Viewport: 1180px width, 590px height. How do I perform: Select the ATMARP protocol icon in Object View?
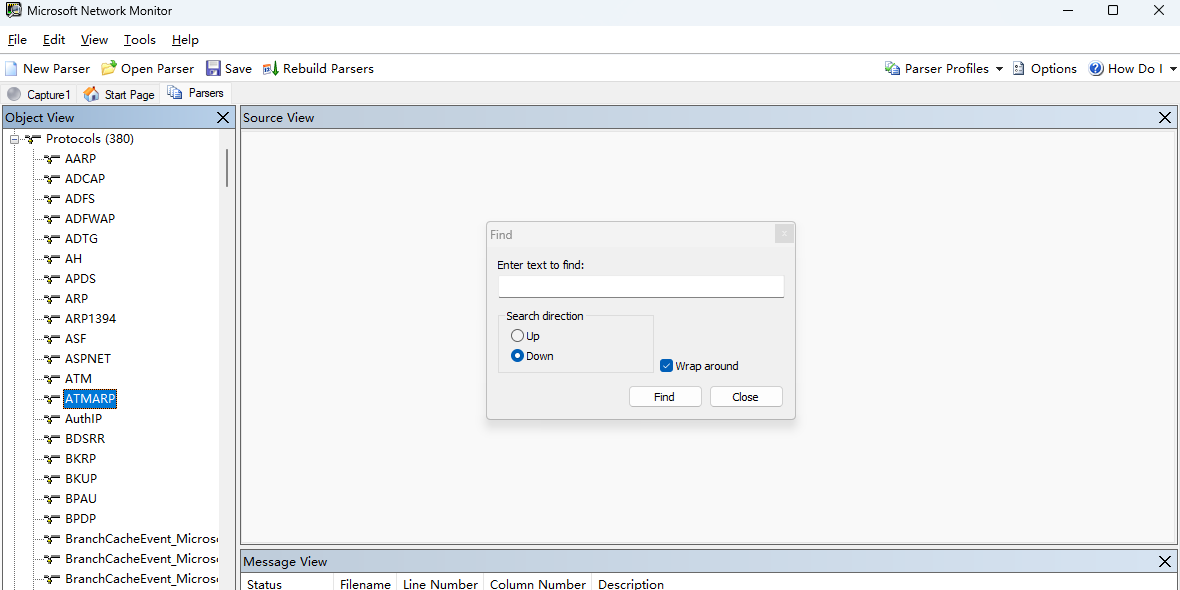pyautogui.click(x=49, y=398)
